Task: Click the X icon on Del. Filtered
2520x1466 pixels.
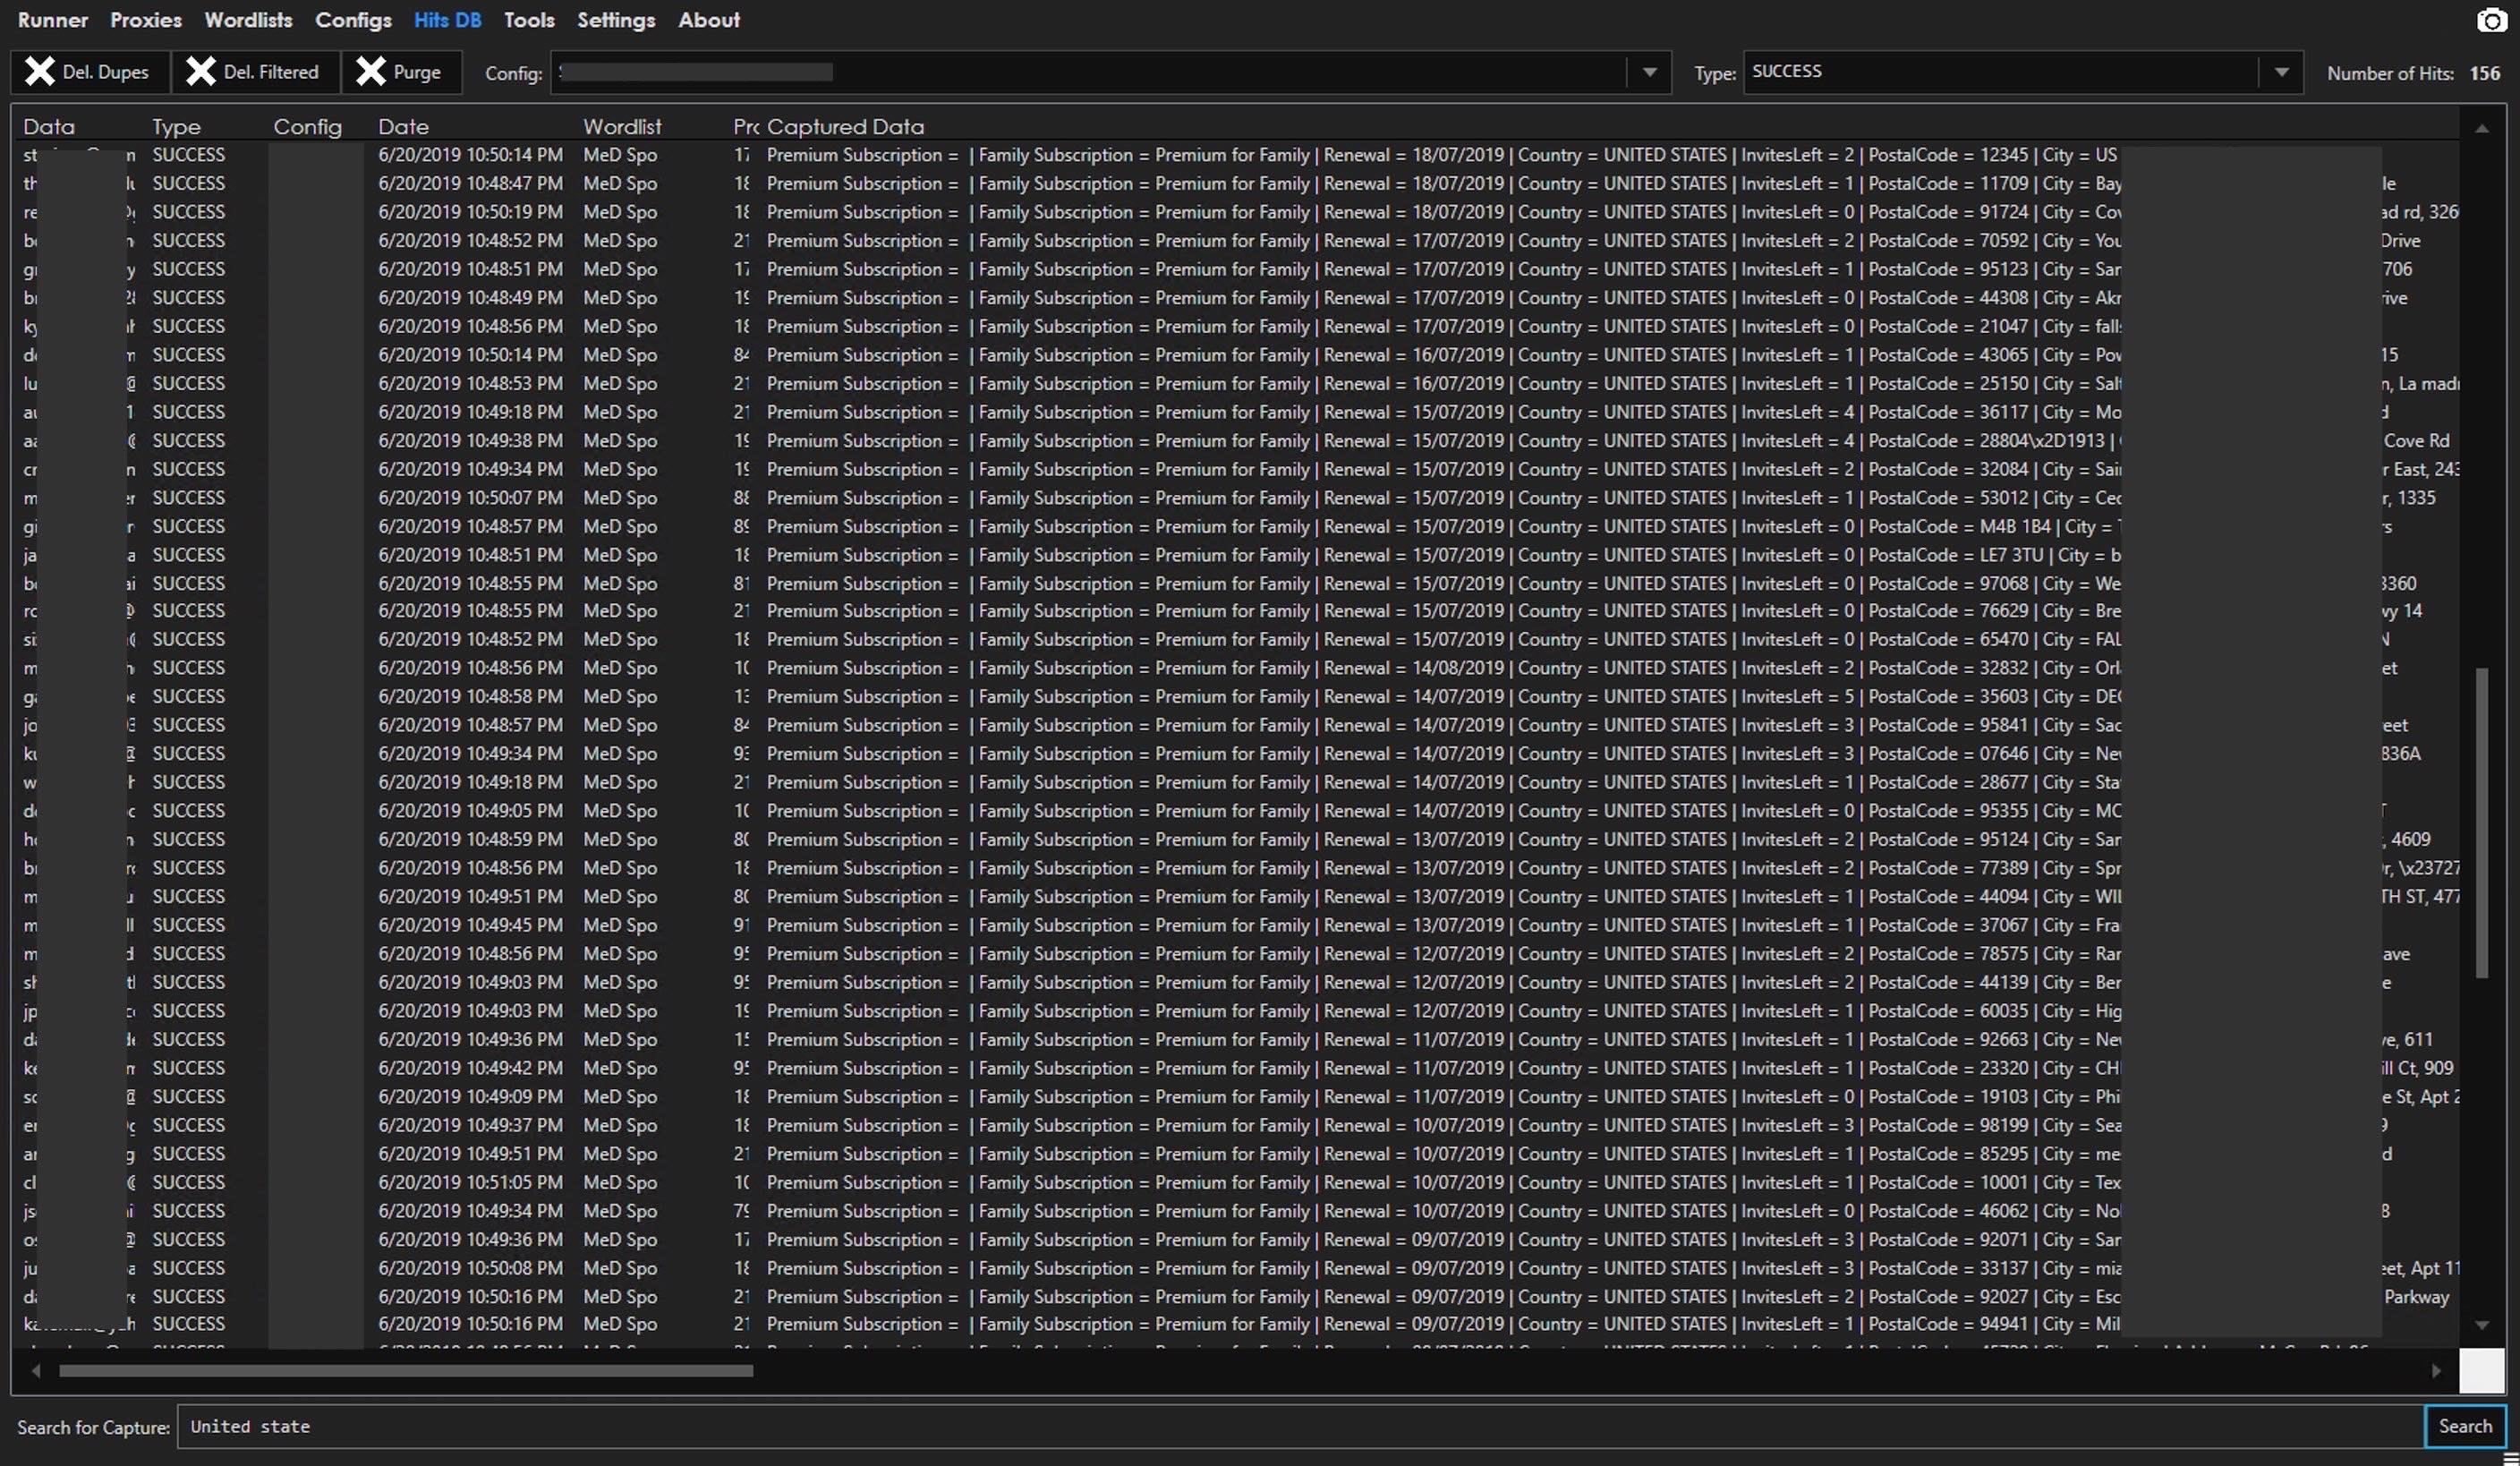Action: [201, 72]
